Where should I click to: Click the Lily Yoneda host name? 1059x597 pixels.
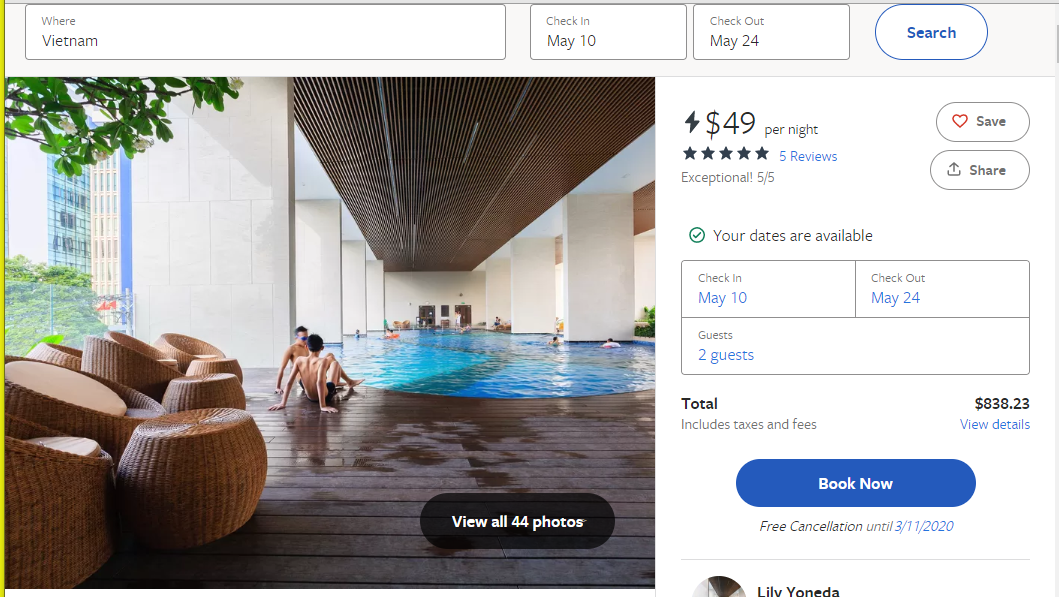[798, 591]
